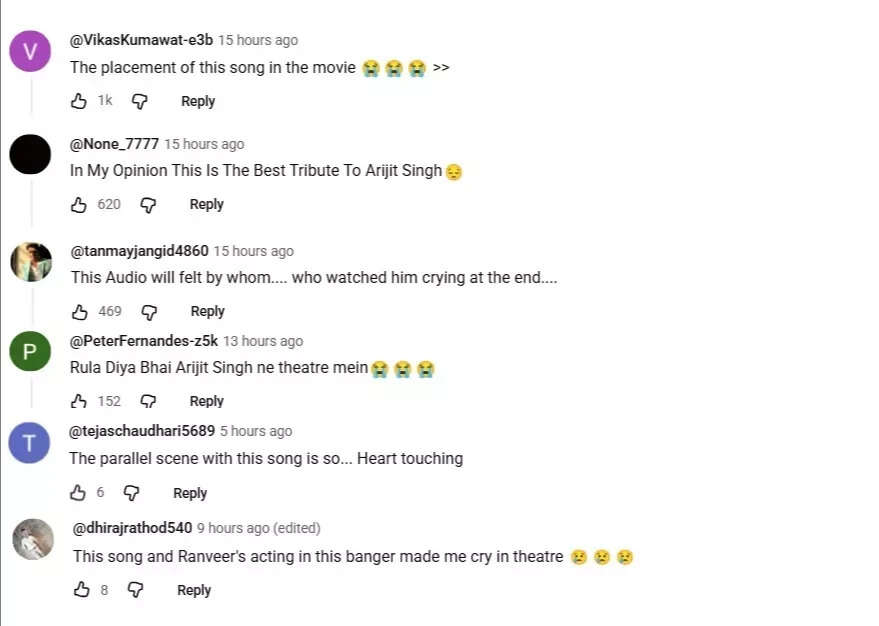Dislike @VikasKumawat-e3b's comment
Image resolution: width=879 pixels, height=626 pixels.
click(141, 101)
